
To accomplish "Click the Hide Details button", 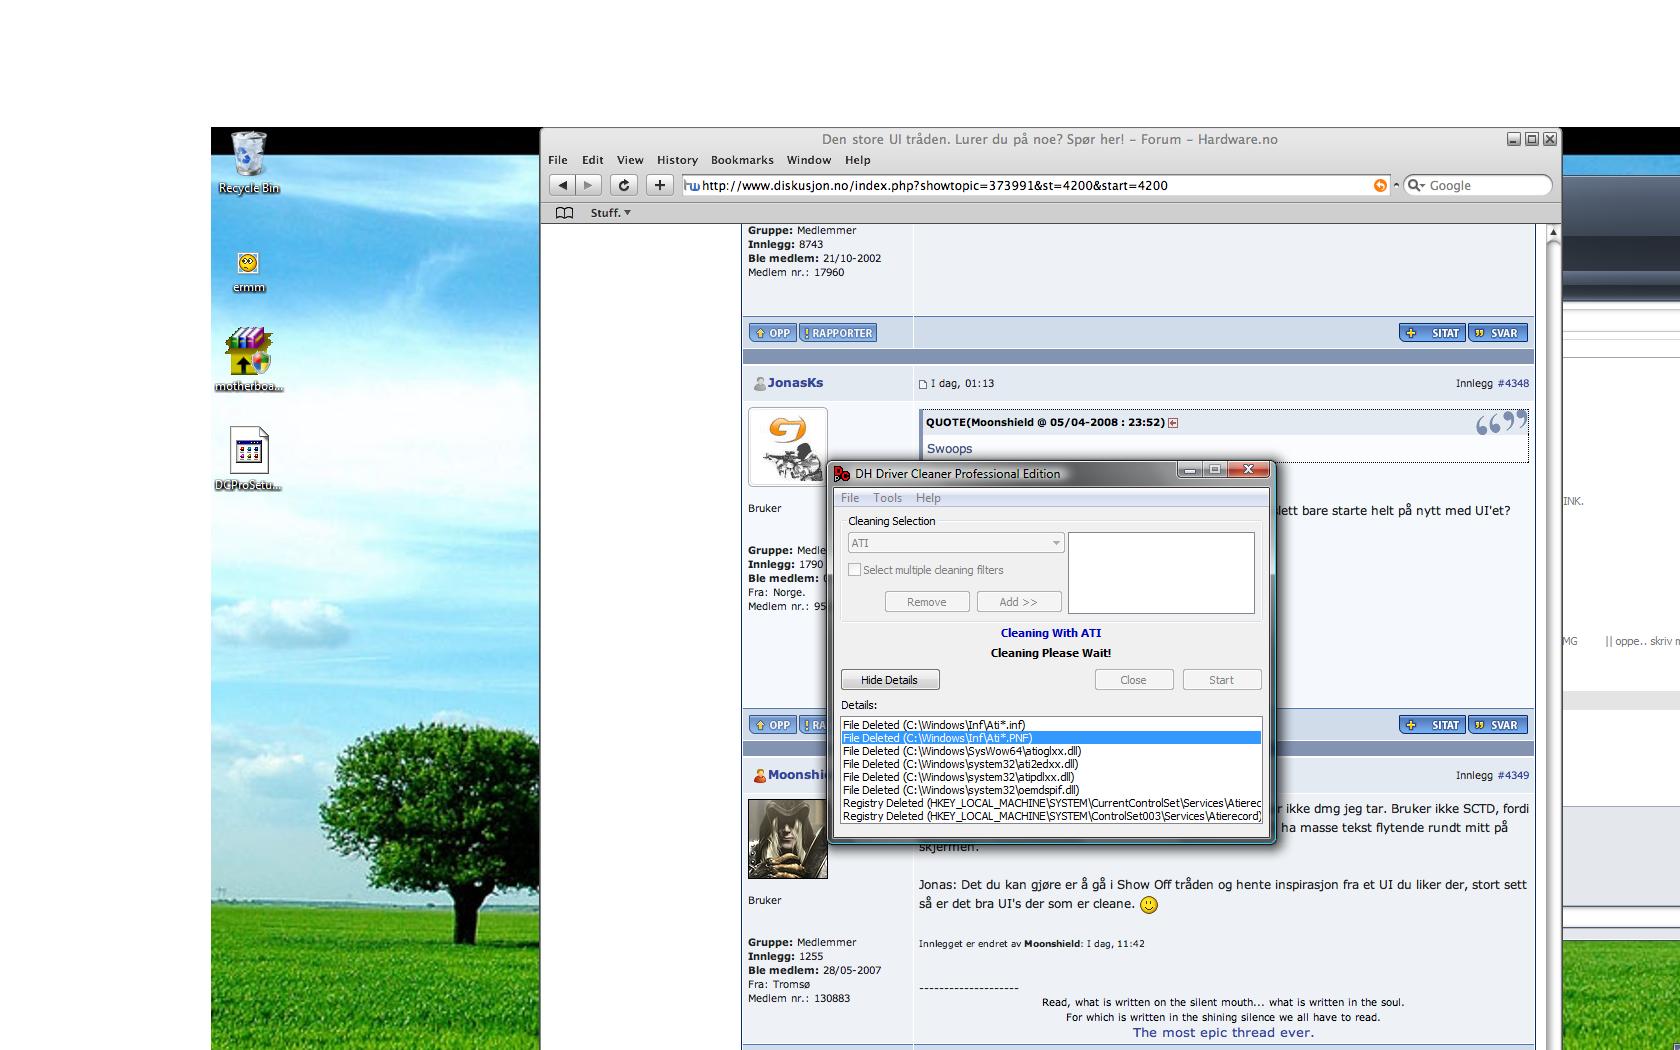I will pyautogui.click(x=890, y=680).
